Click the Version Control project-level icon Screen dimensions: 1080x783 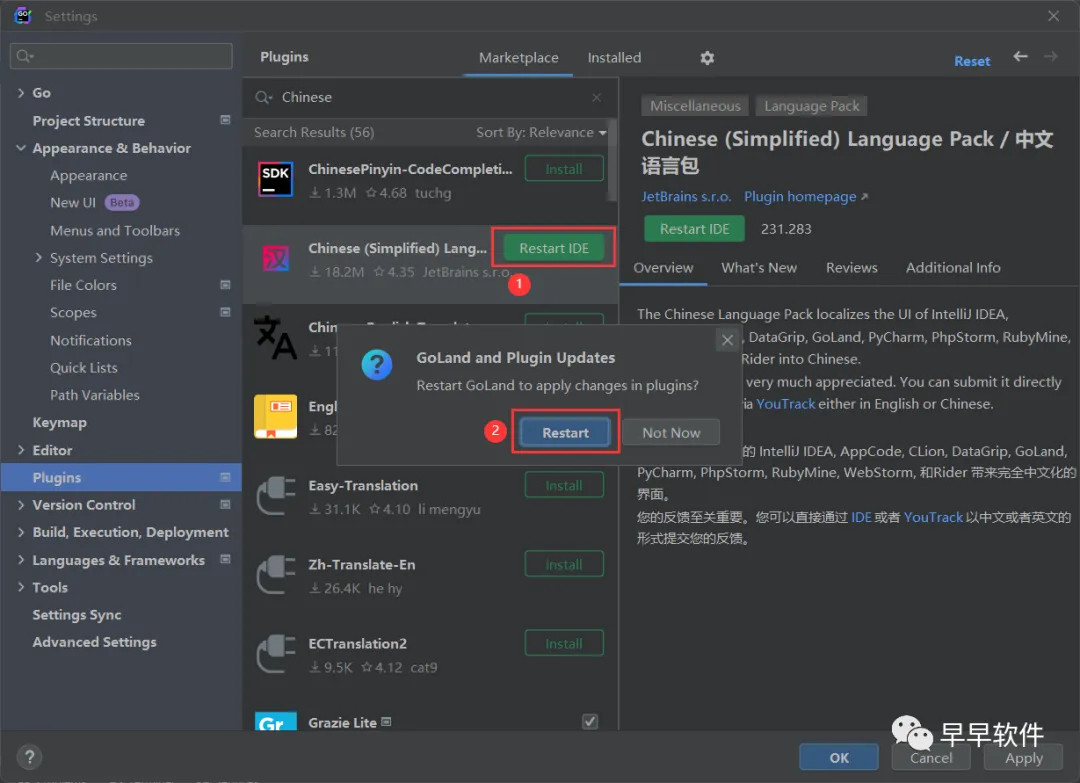[225, 504]
